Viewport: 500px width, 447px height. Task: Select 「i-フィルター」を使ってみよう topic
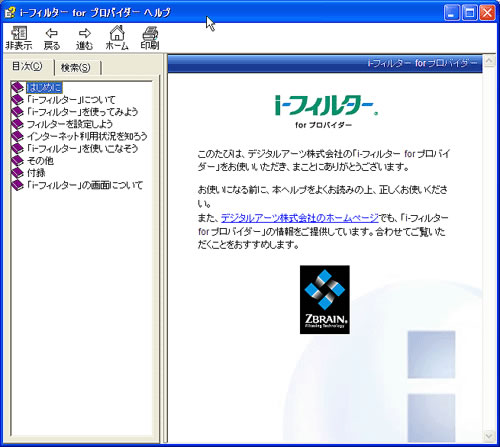pos(82,112)
